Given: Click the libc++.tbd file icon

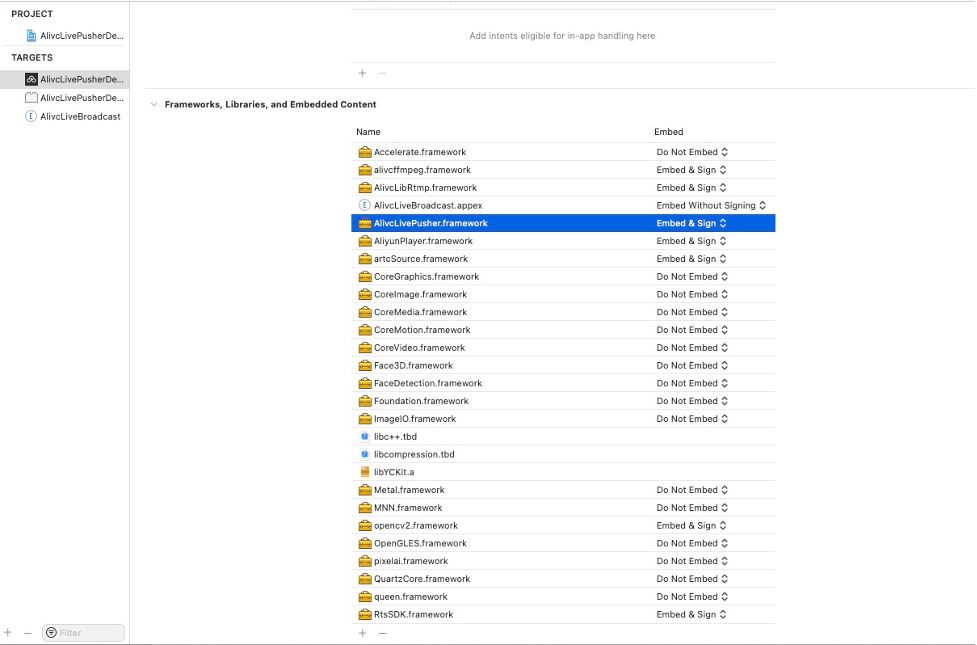Looking at the screenshot, I should coord(365,437).
